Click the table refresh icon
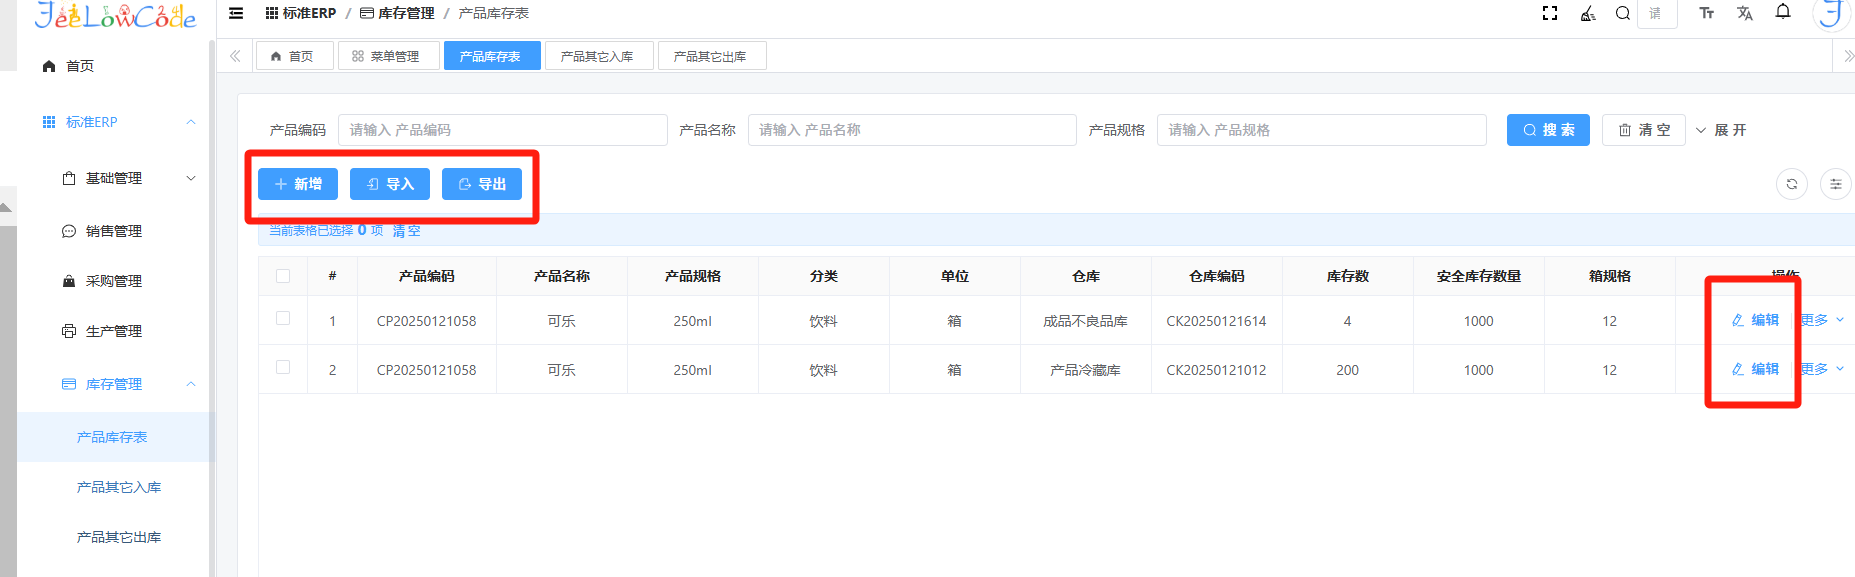This screenshot has height=577, width=1855. click(1791, 184)
